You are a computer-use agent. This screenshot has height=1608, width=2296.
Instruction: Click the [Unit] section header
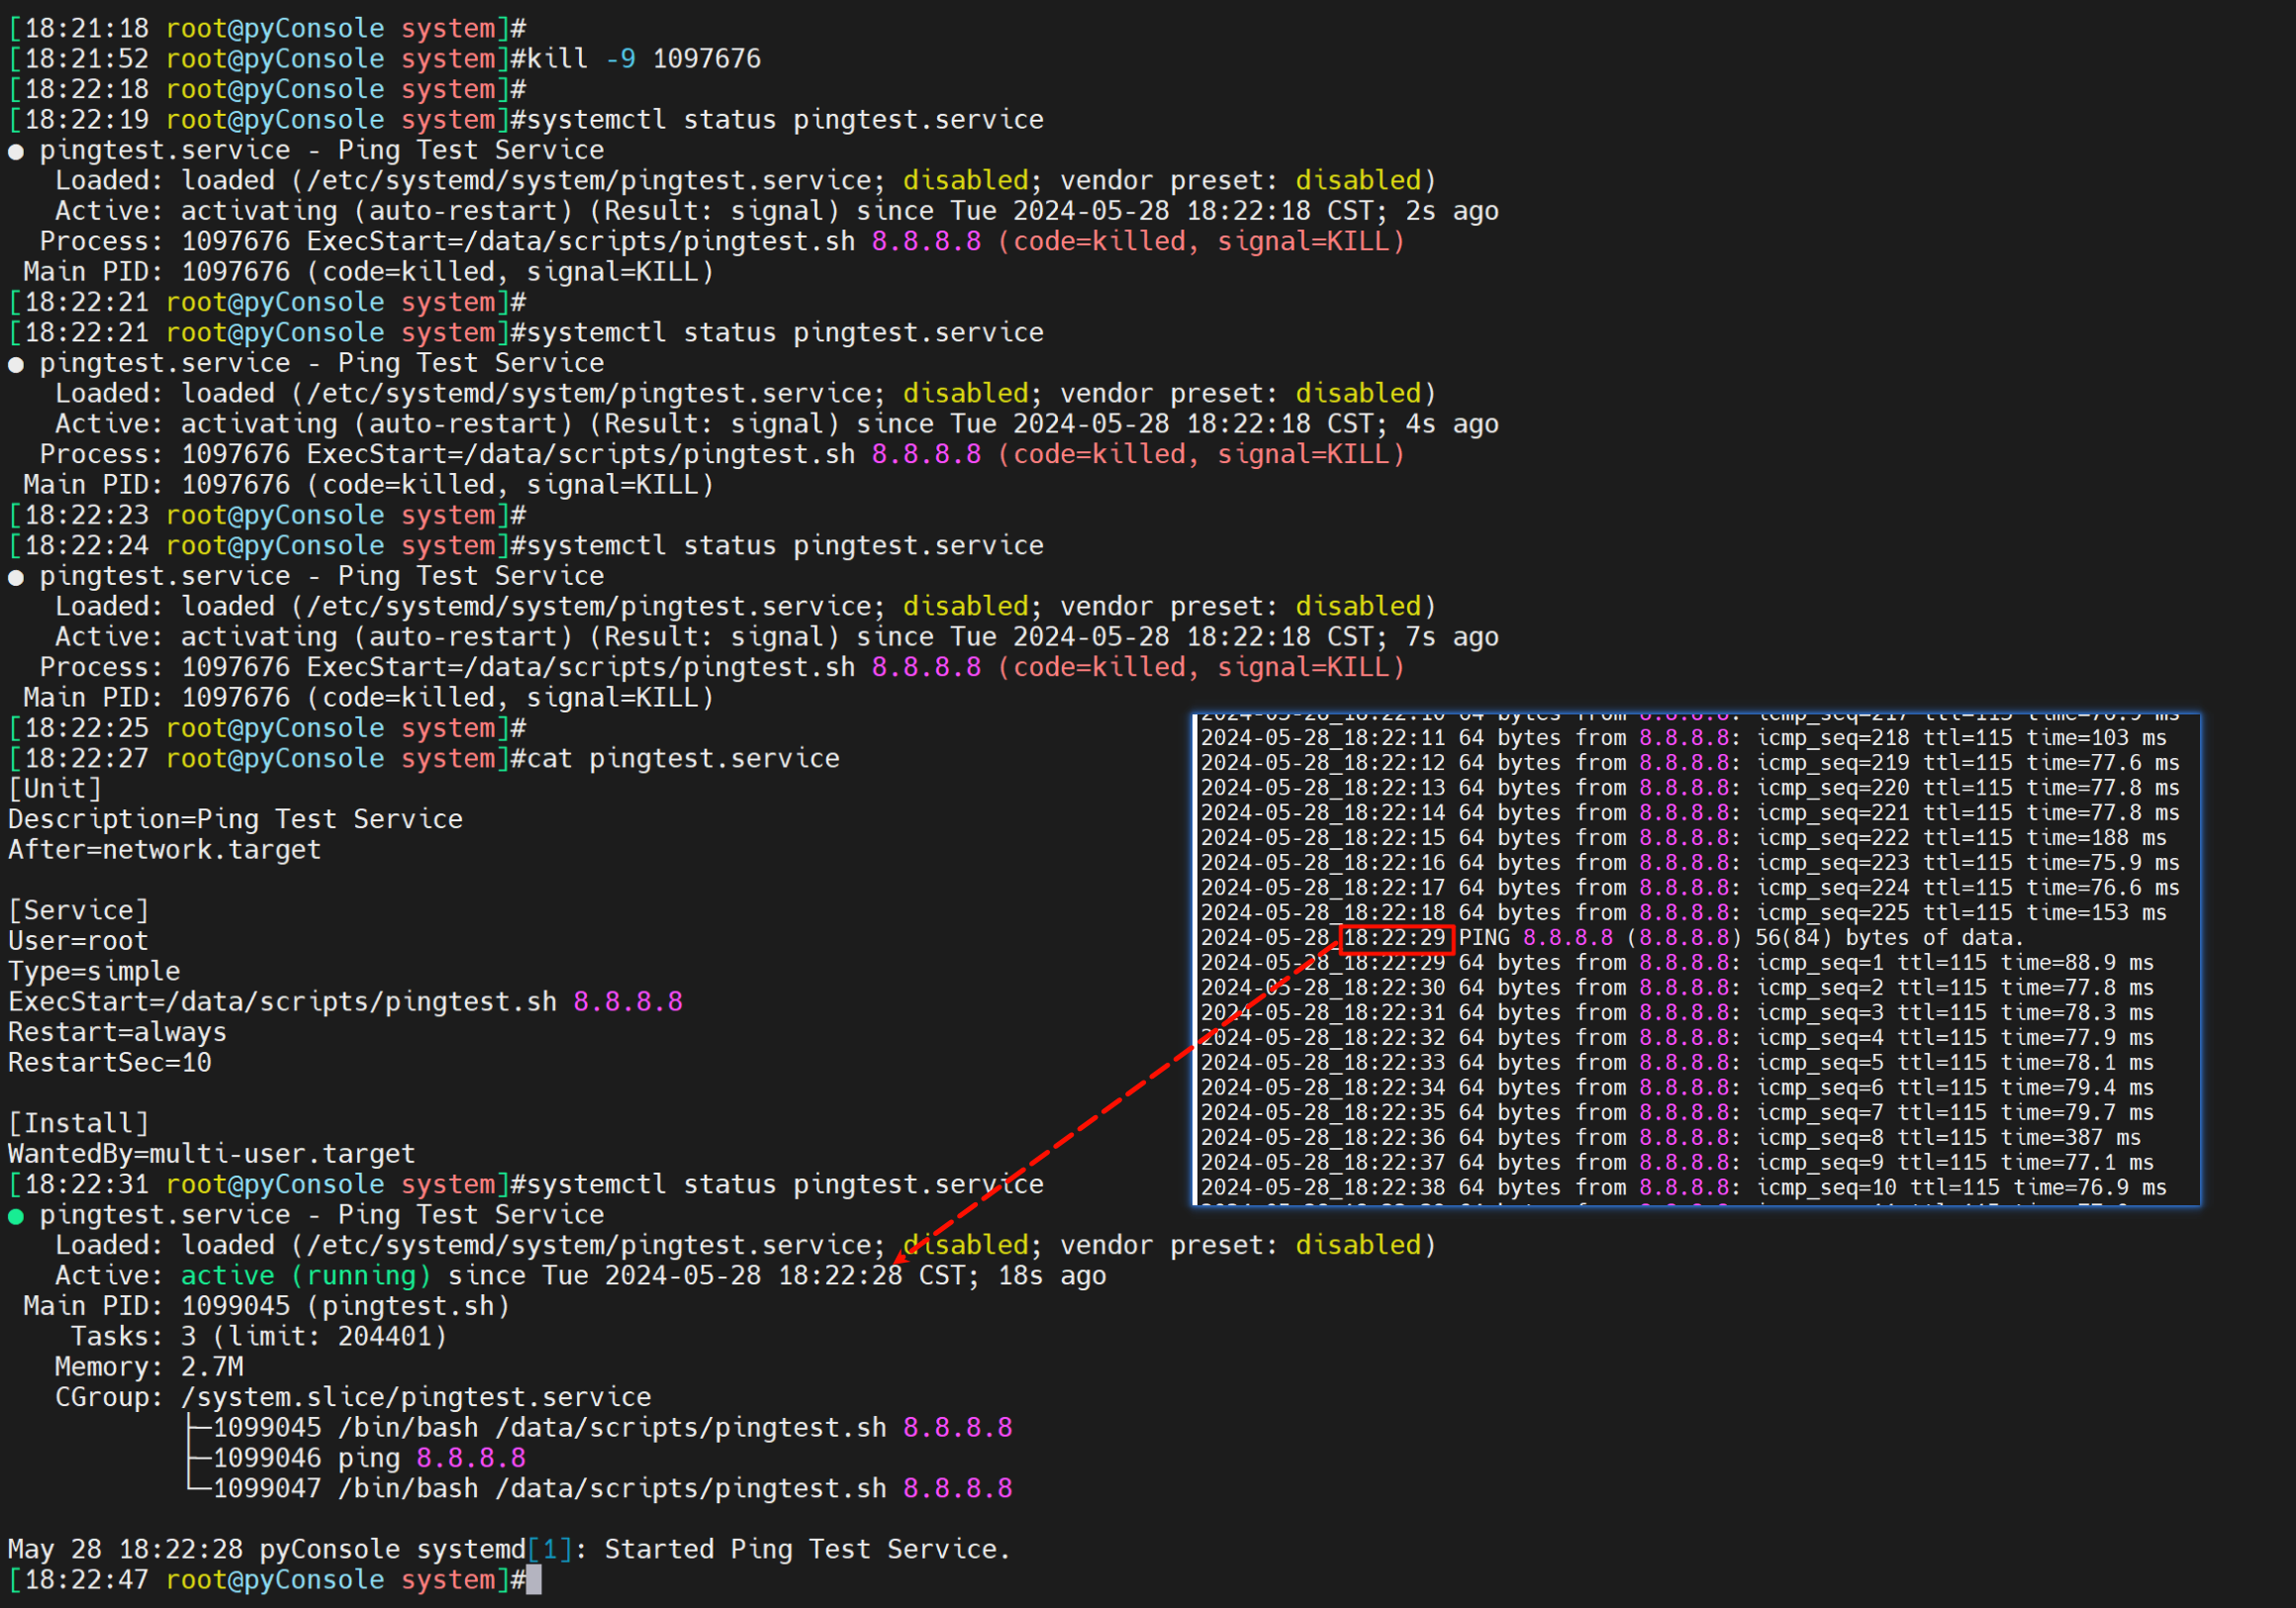pyautogui.click(x=55, y=789)
